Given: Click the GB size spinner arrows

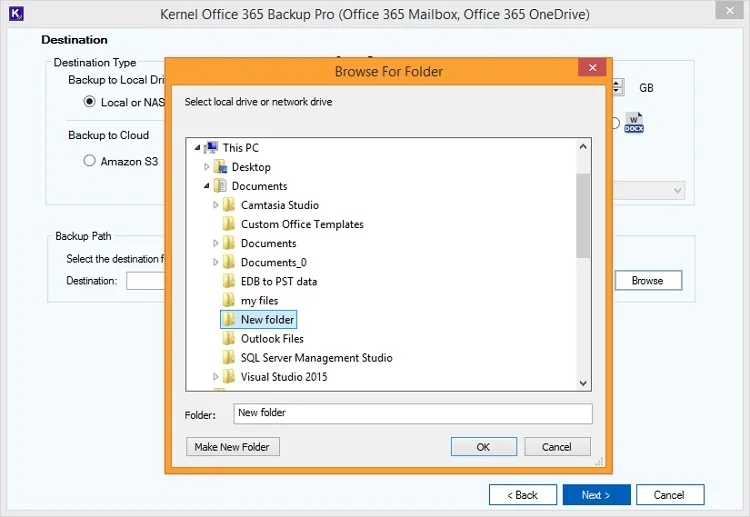Looking at the screenshot, I should click(617, 88).
